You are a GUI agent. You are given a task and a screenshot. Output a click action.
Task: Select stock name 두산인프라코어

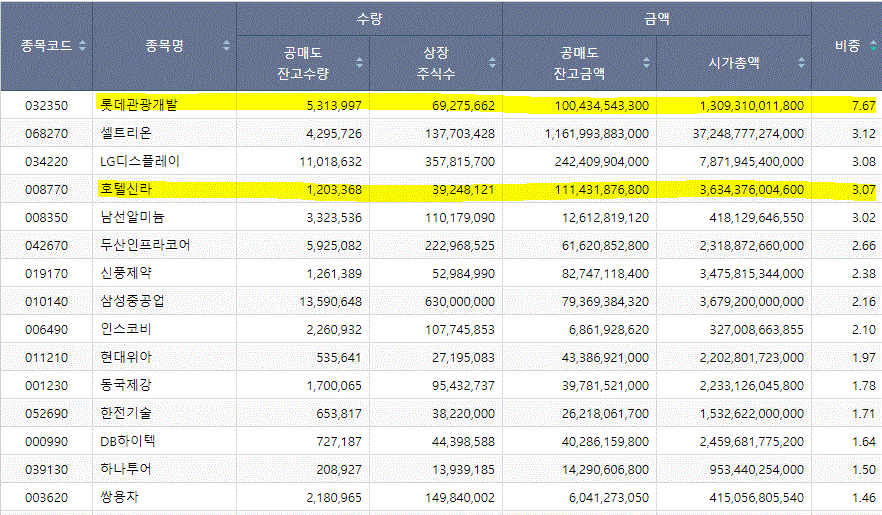145,245
